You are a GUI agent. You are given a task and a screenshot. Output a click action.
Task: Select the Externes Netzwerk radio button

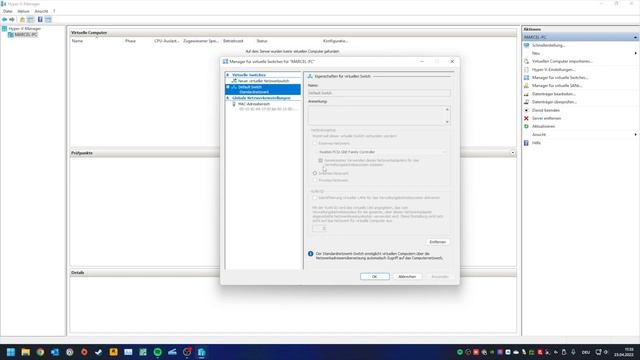315,144
